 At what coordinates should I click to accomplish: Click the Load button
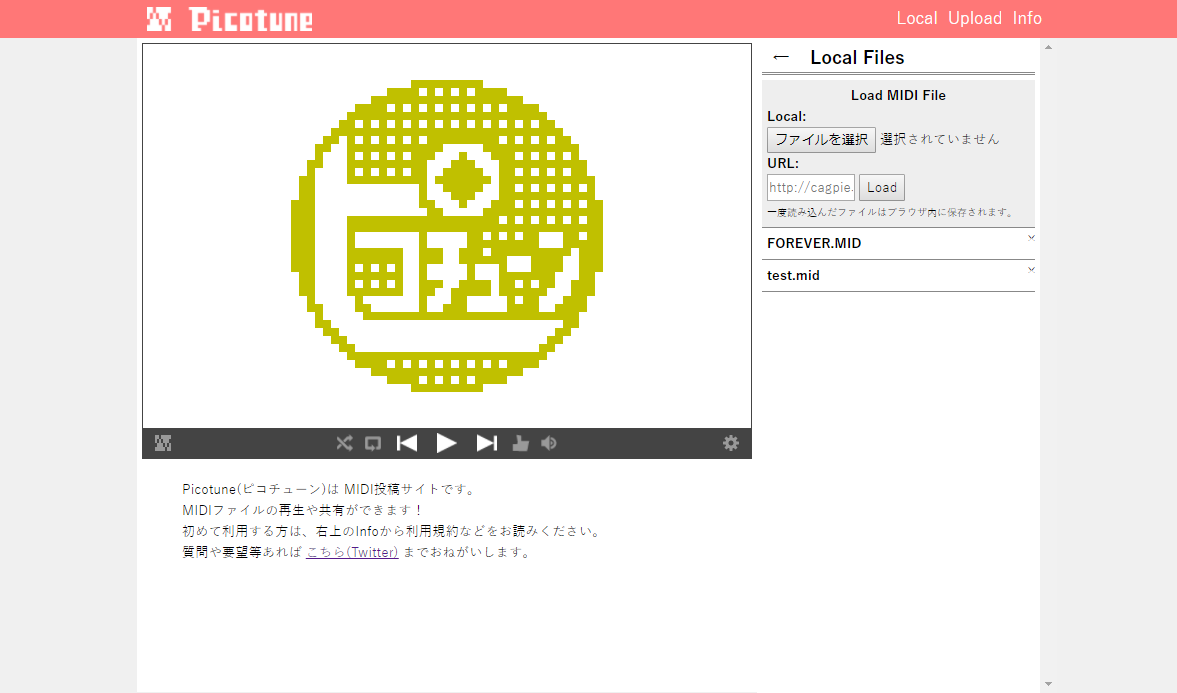point(881,188)
